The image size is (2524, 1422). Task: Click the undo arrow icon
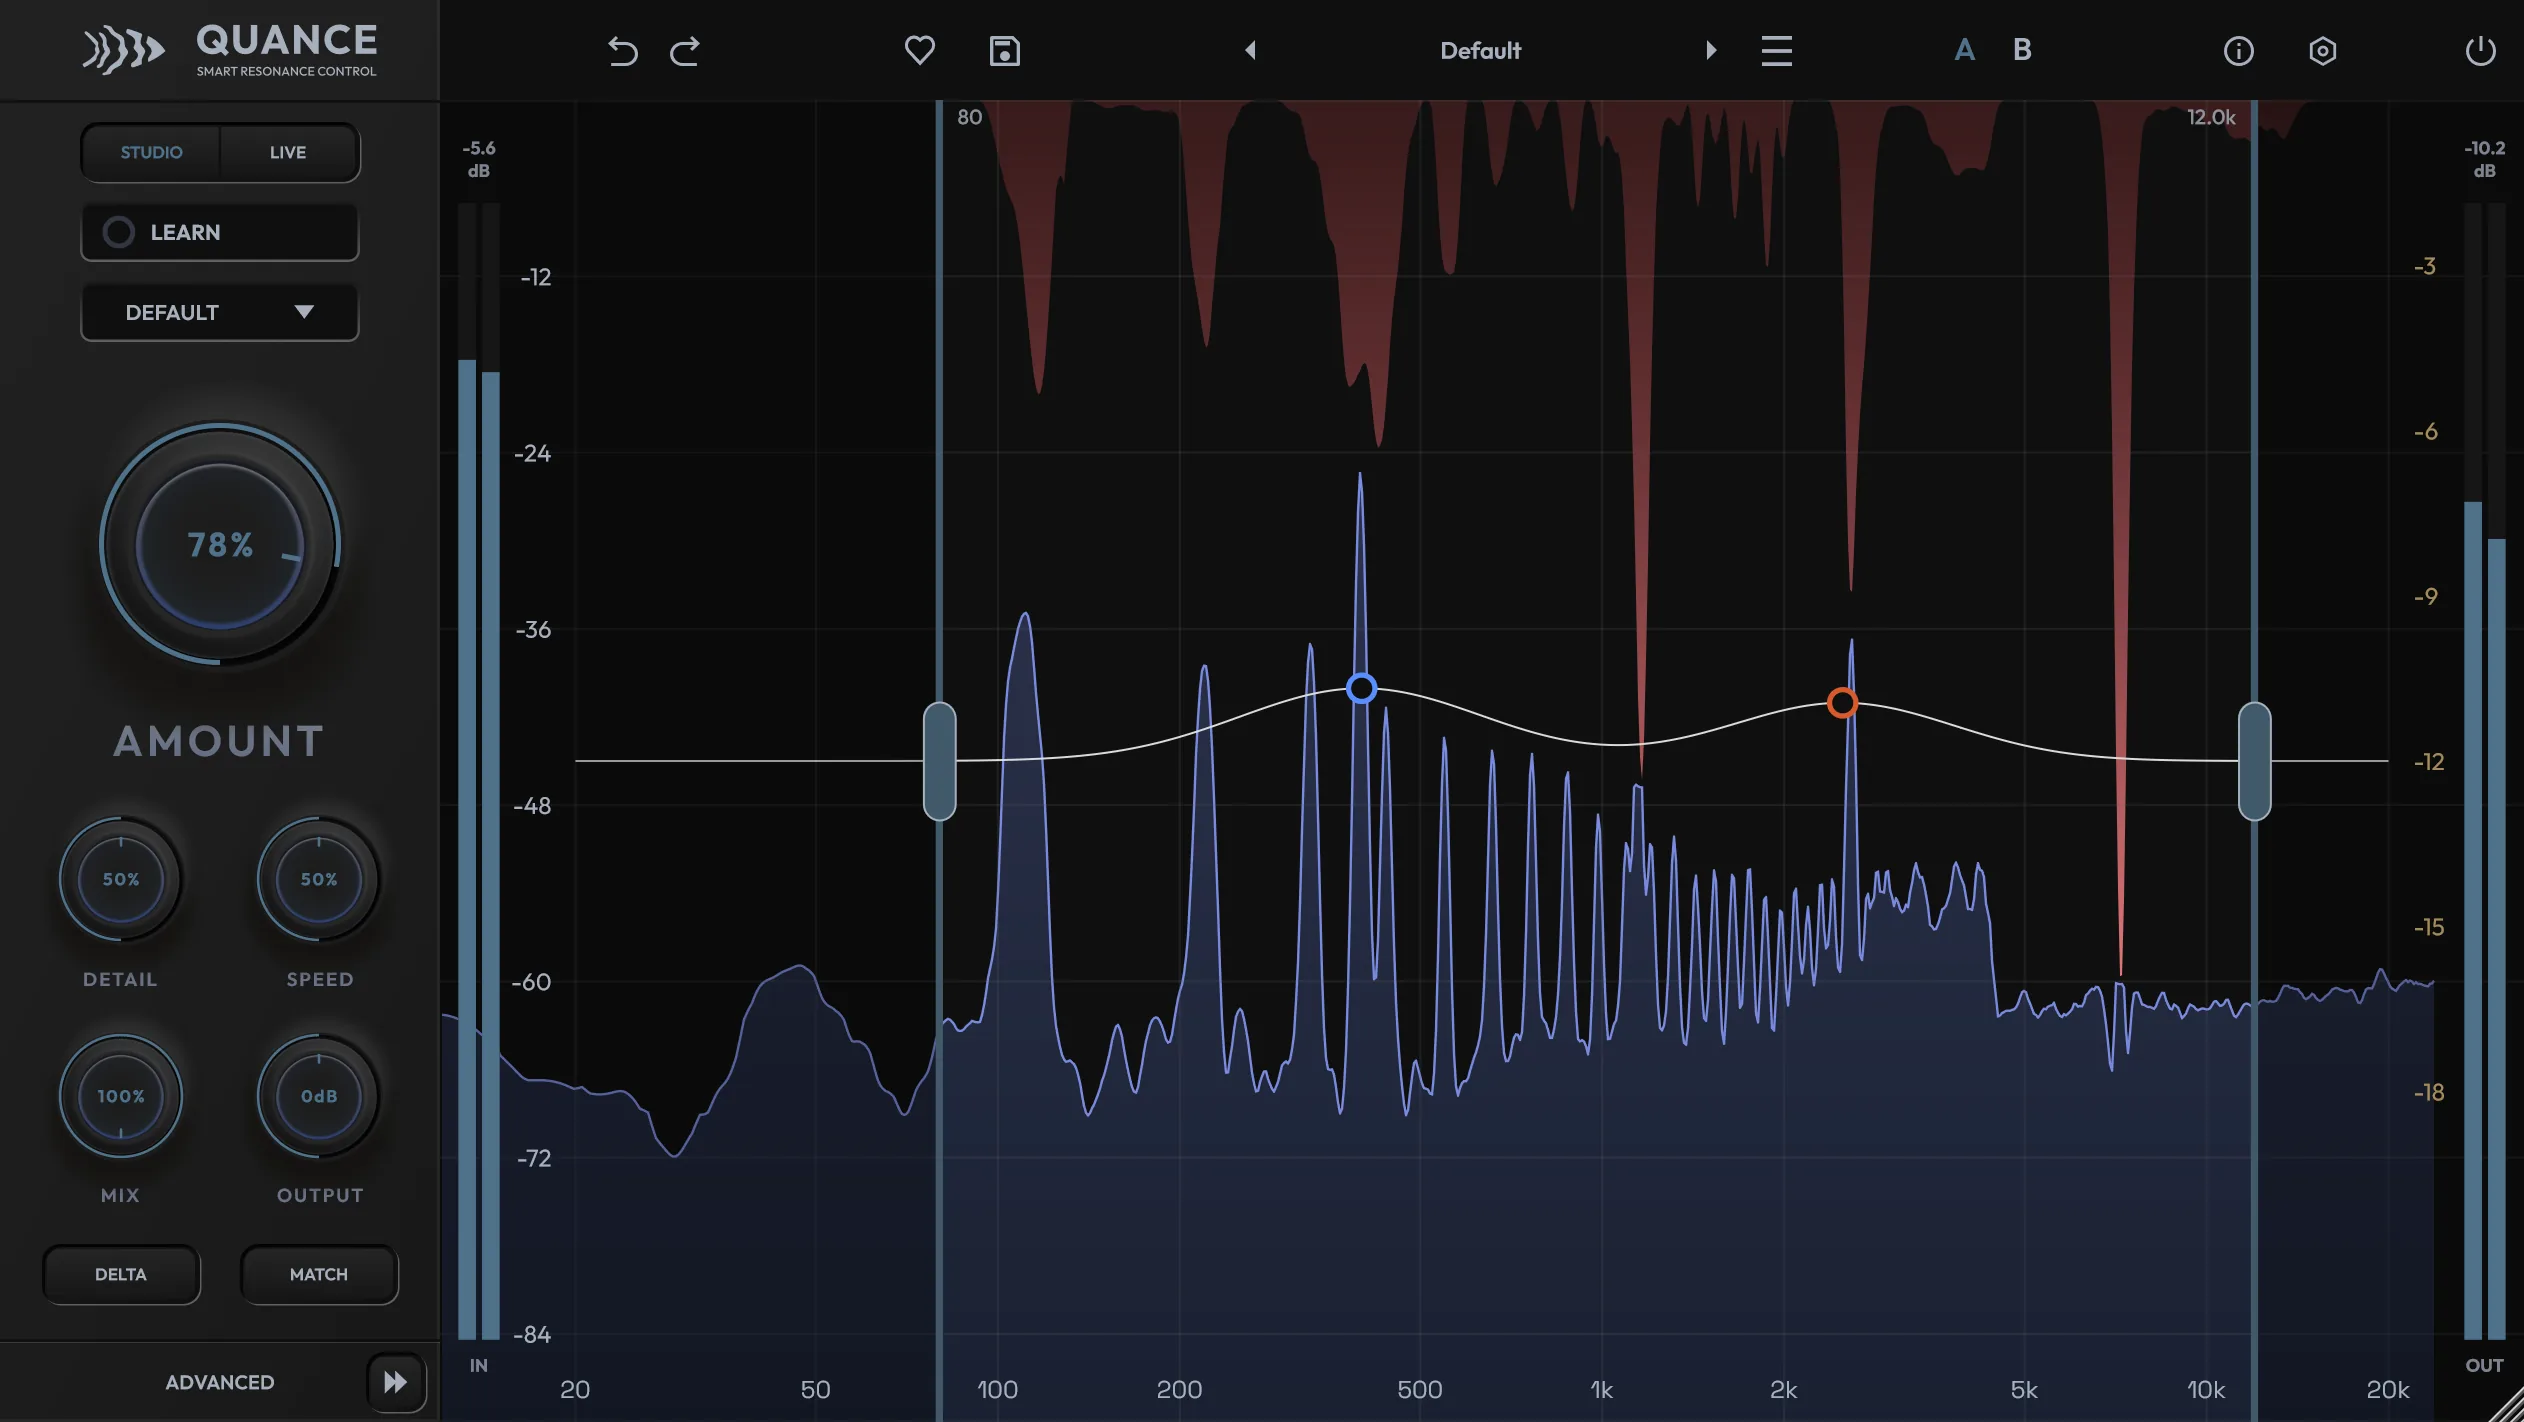622,51
